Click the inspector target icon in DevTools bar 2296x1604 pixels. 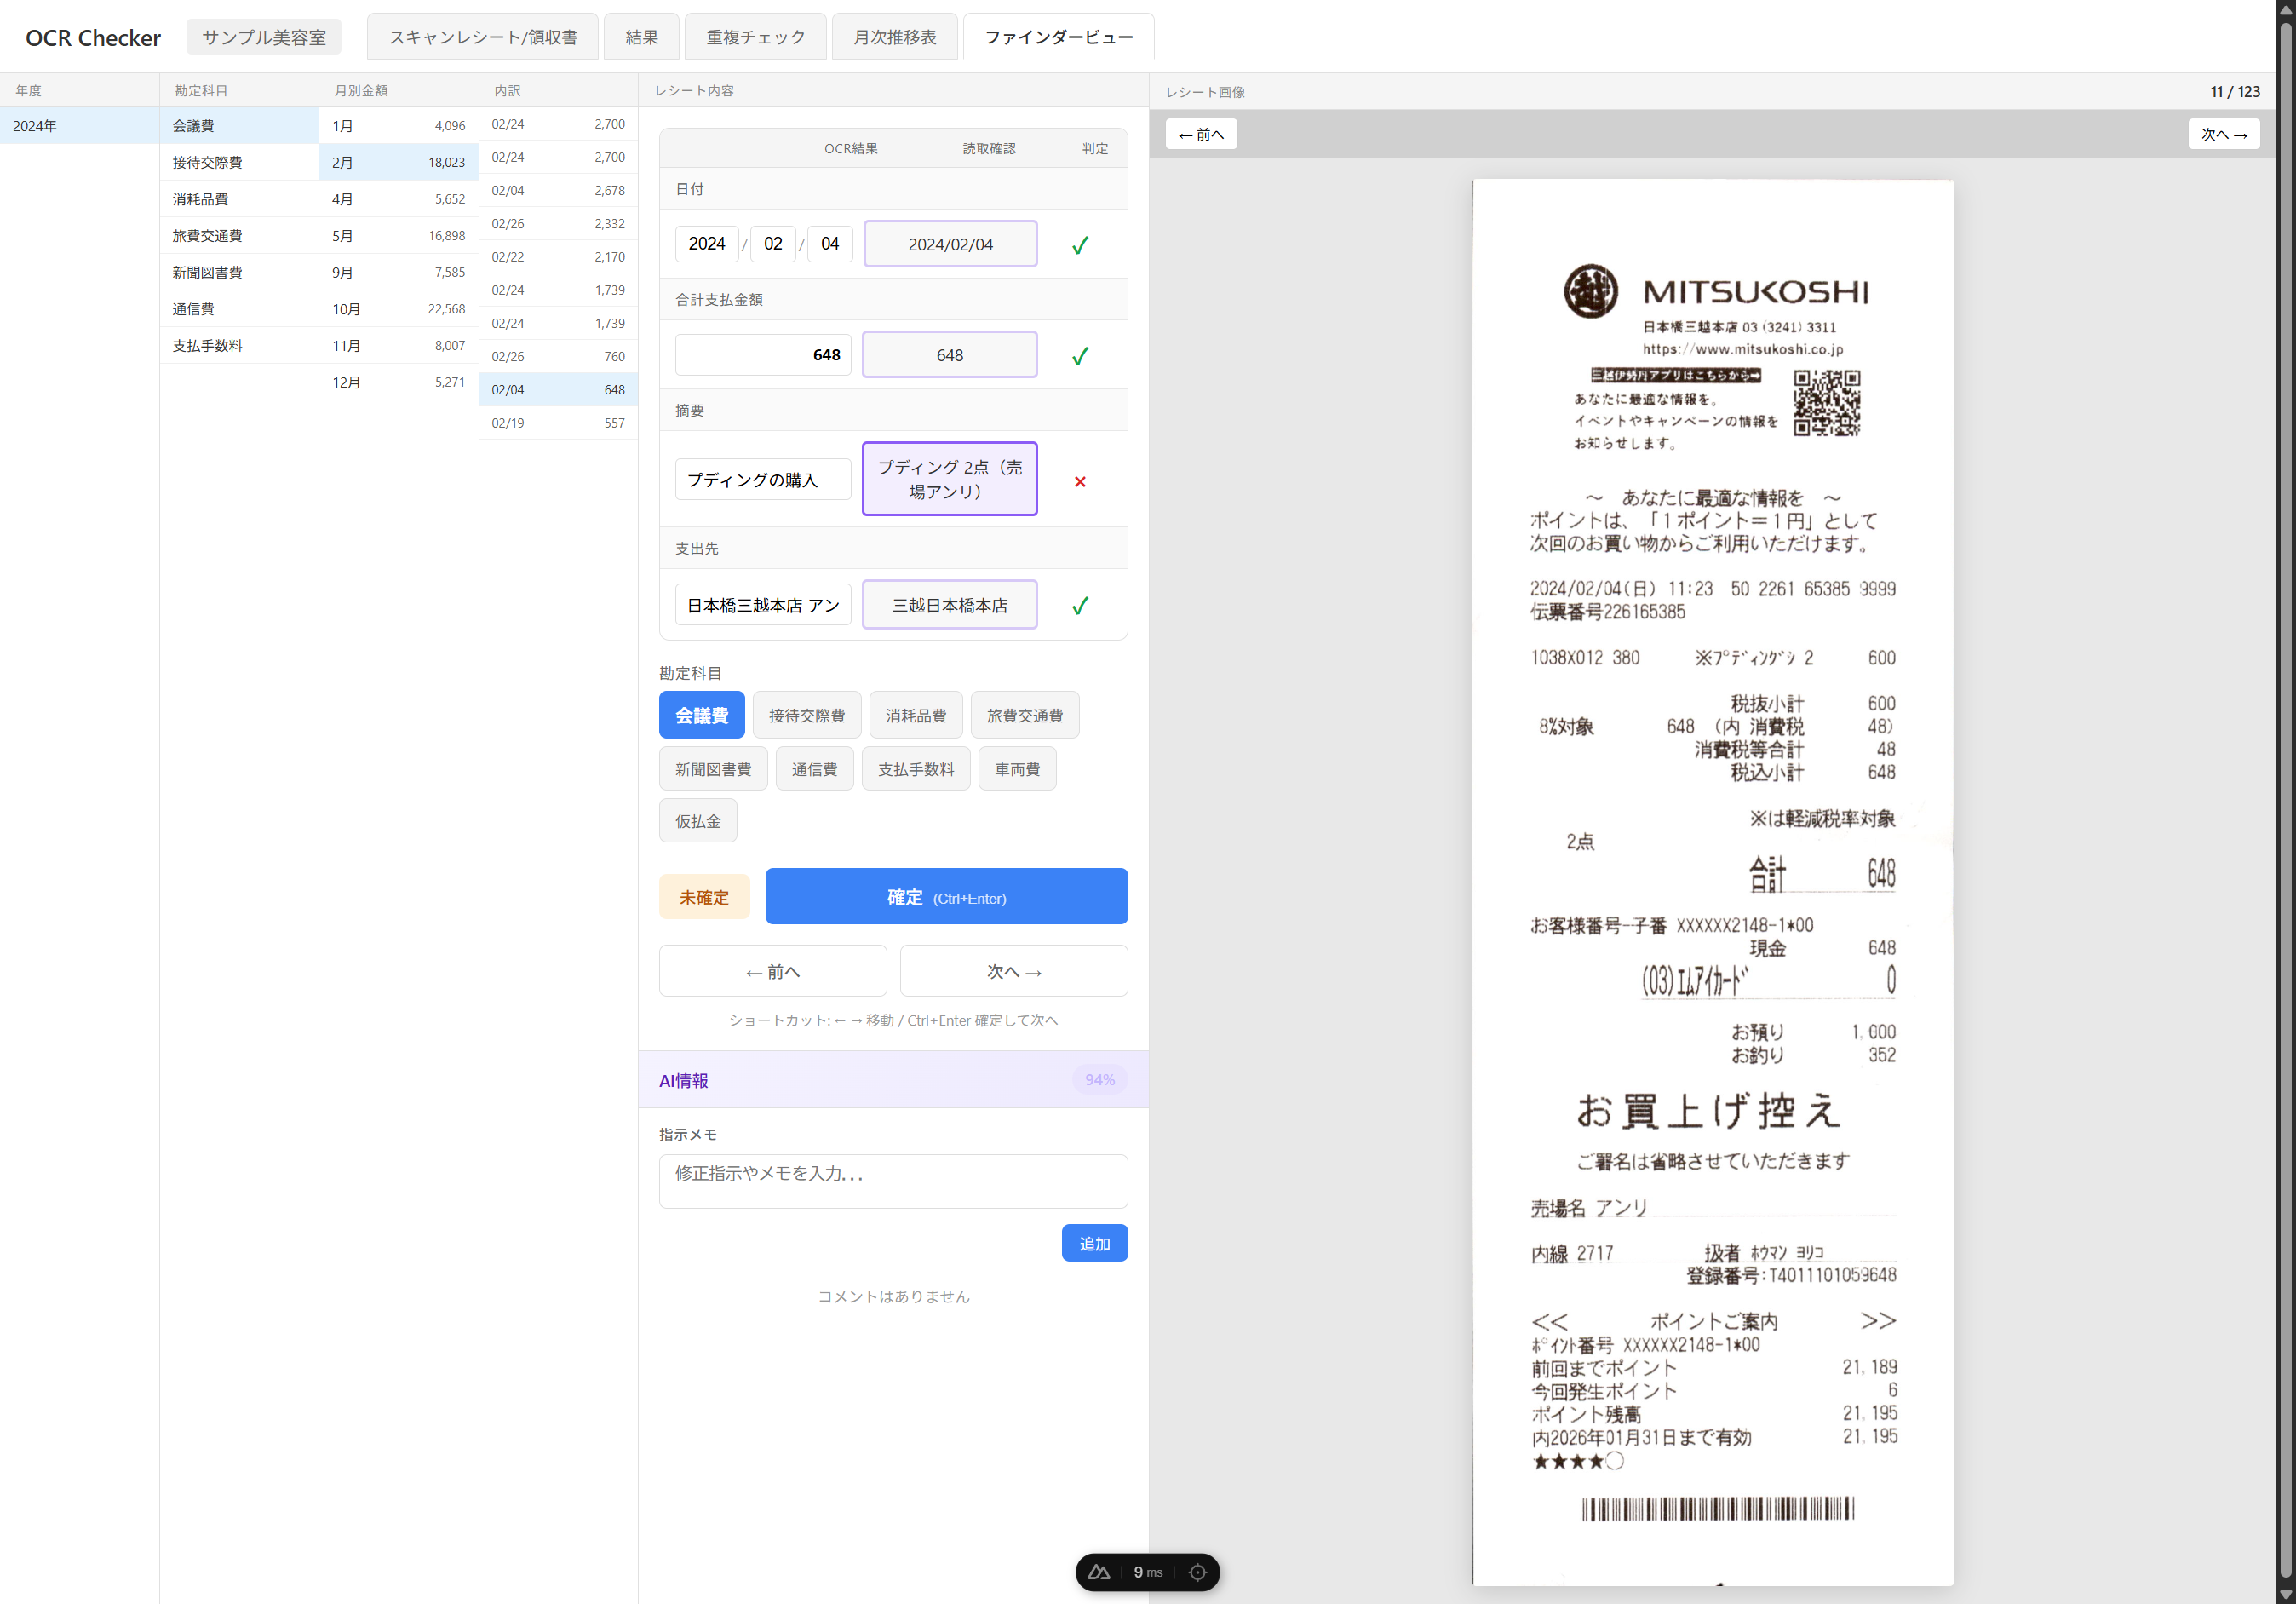point(1197,1572)
